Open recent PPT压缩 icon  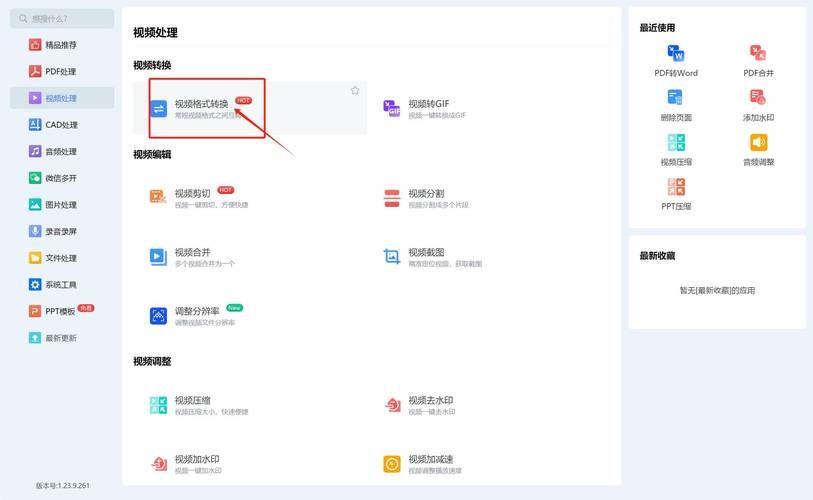[x=676, y=186]
